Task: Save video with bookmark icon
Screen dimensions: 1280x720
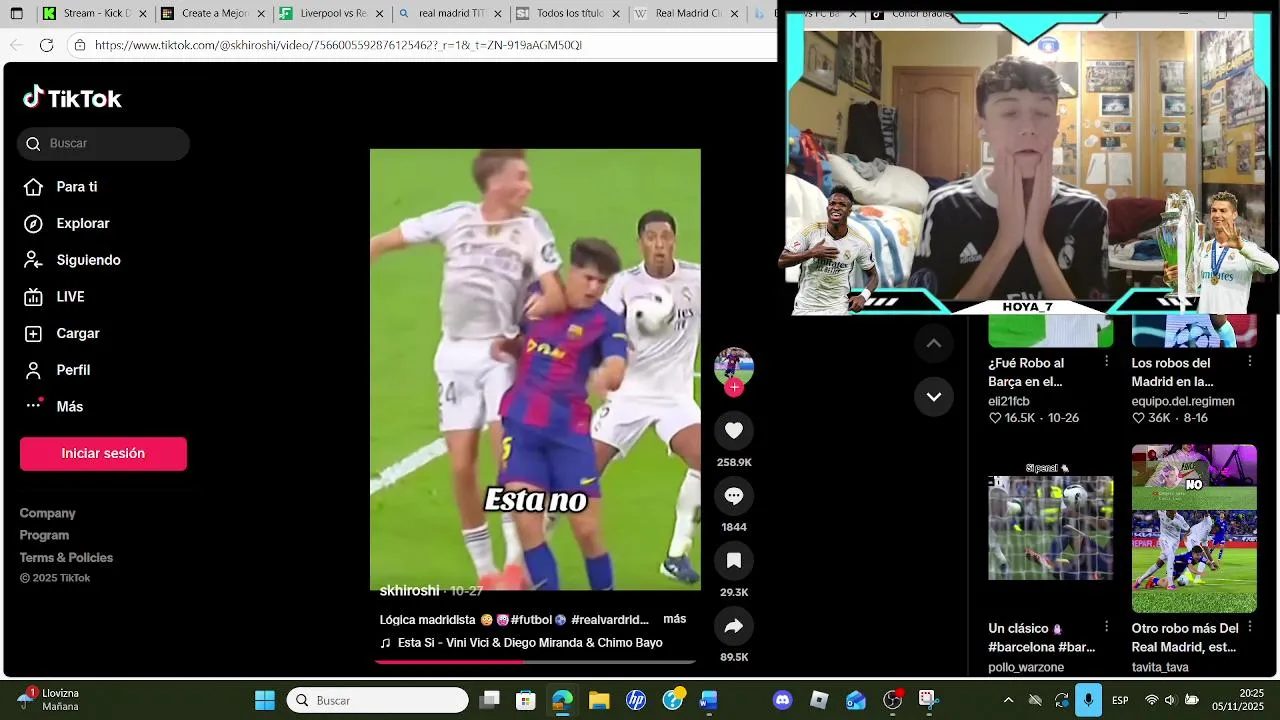Action: (734, 561)
